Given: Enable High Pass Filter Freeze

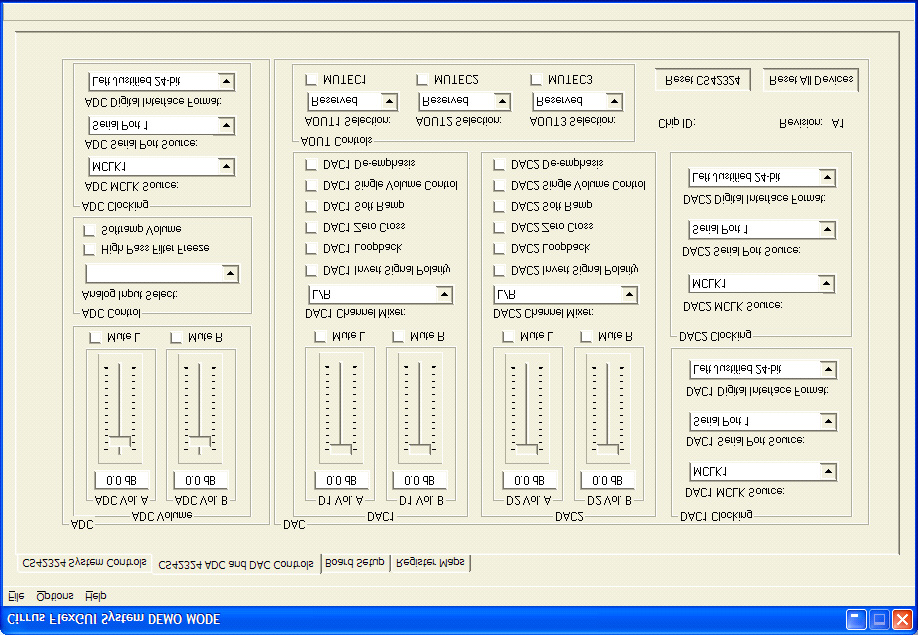Looking at the screenshot, I should (x=88, y=248).
